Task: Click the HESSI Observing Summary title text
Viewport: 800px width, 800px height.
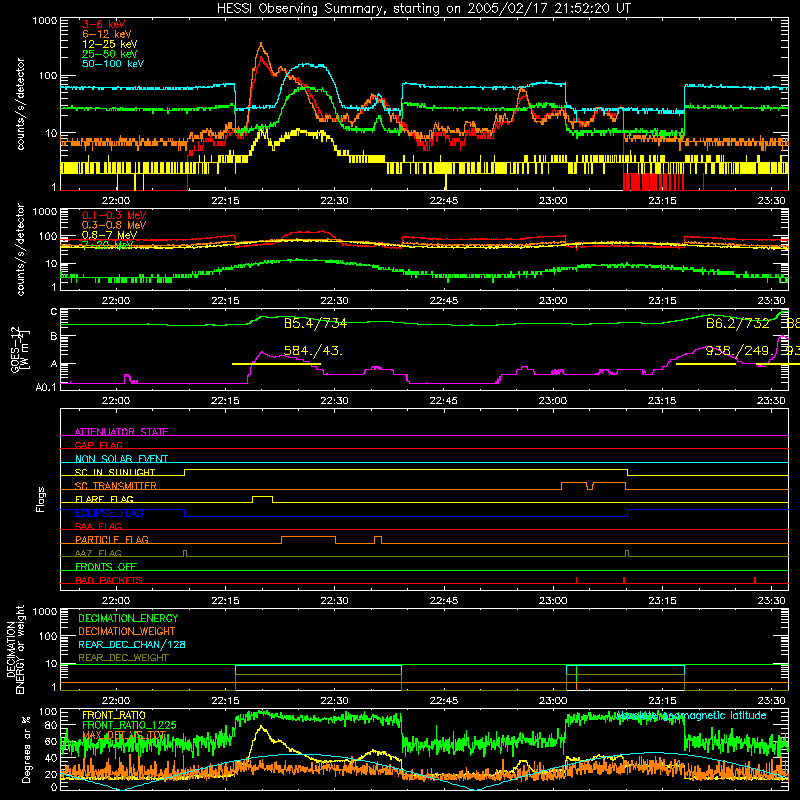Action: pos(424,9)
